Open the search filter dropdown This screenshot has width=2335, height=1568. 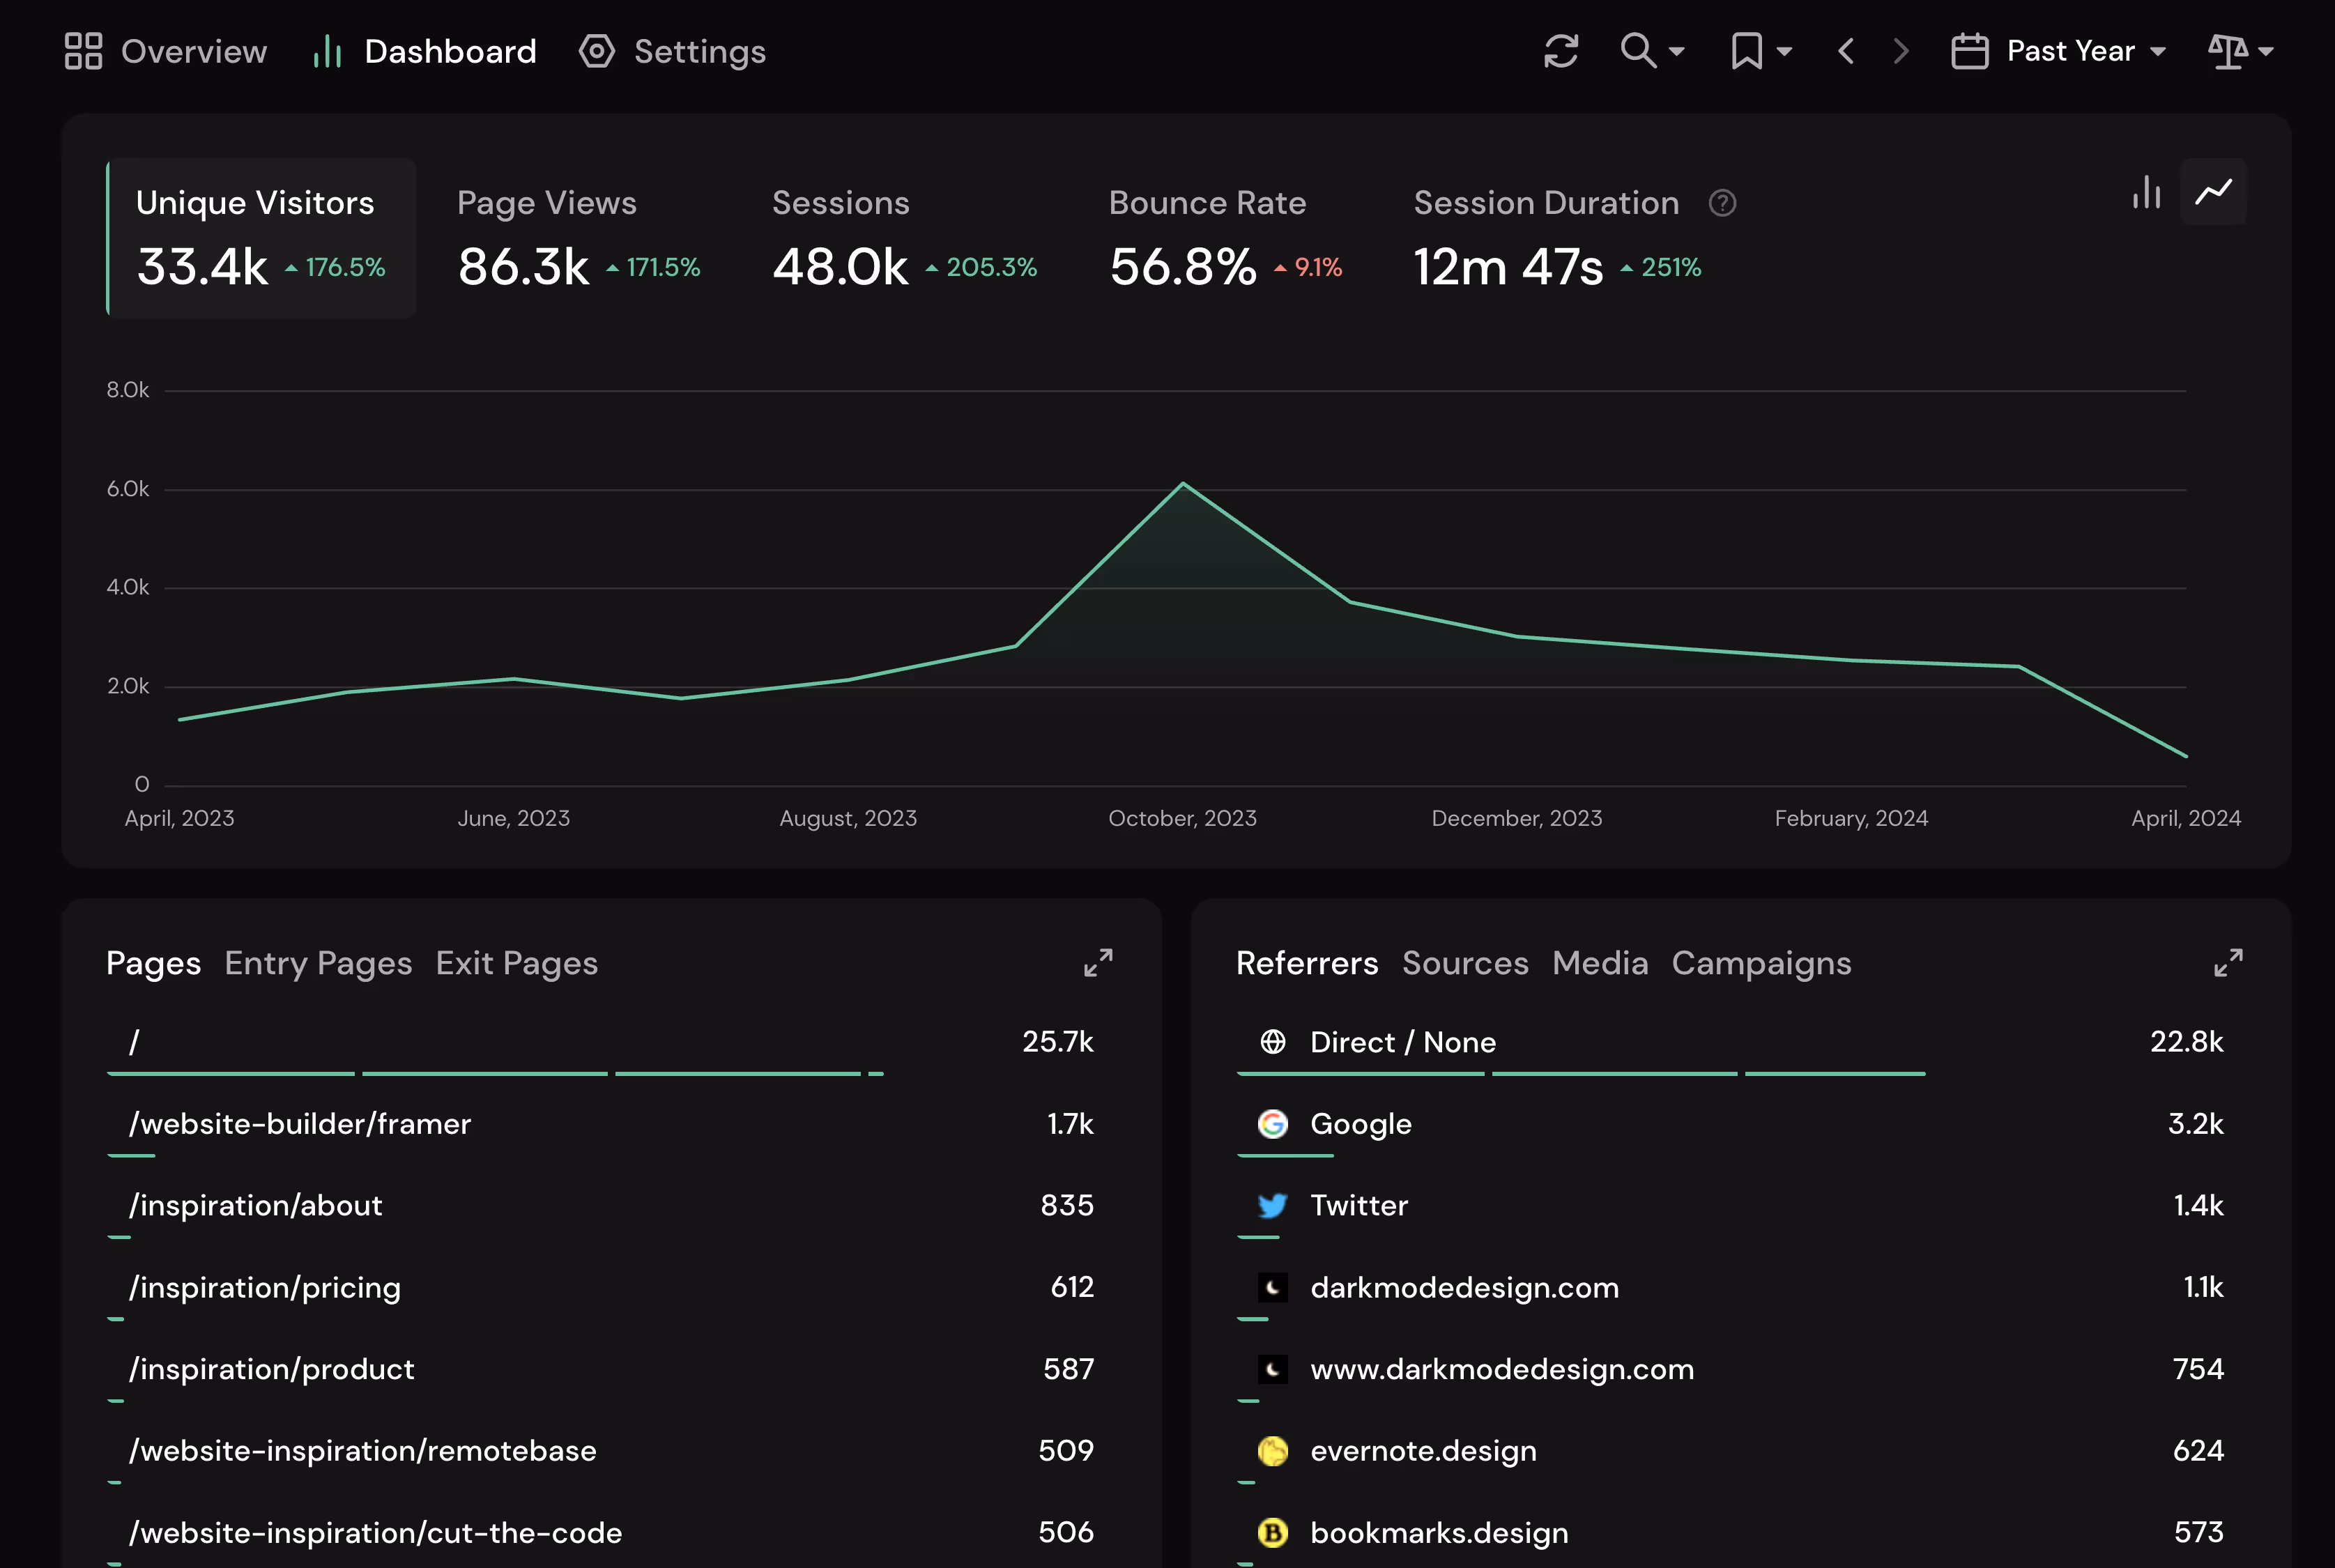[1651, 51]
